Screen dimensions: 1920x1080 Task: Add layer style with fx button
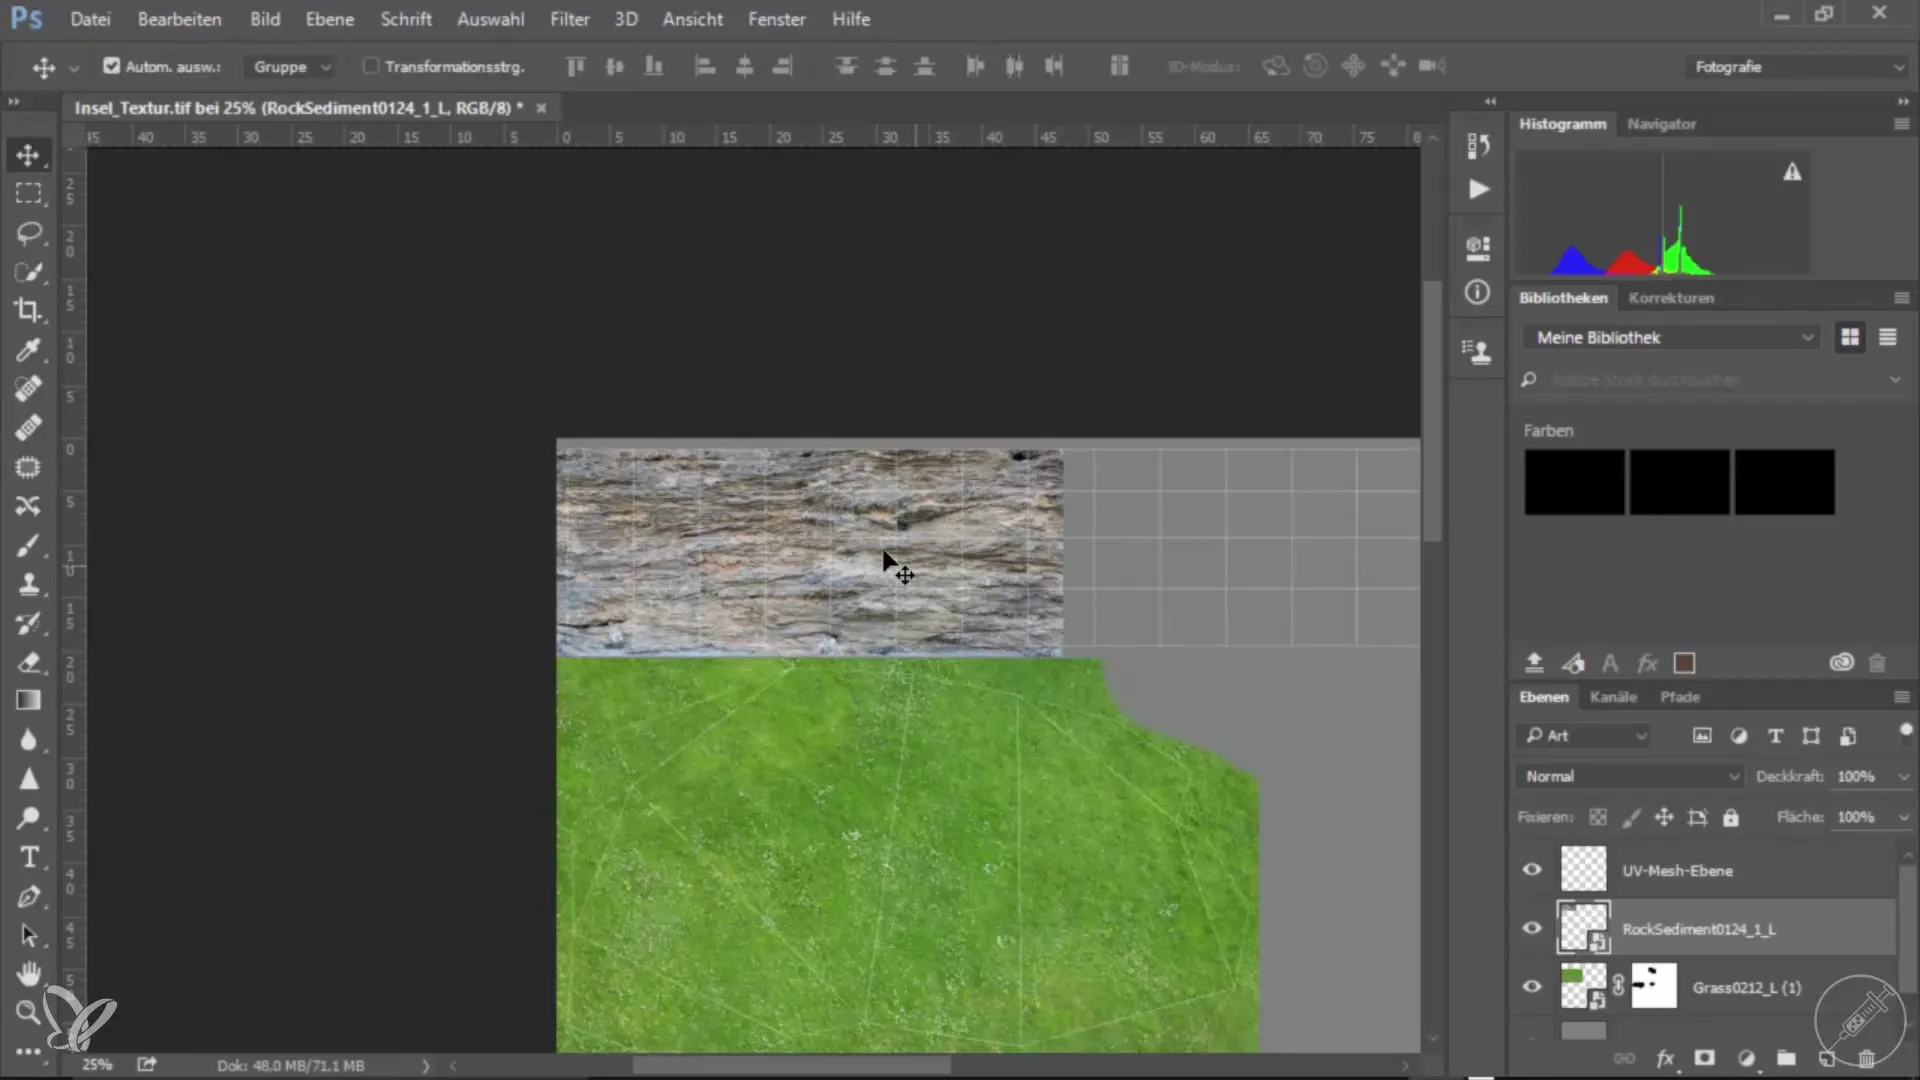click(1665, 1059)
